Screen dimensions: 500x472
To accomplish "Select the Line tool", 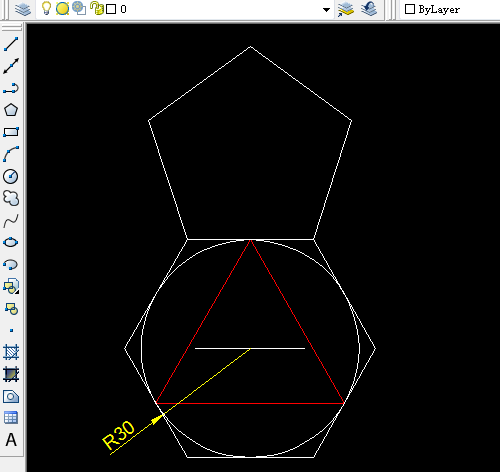I will coord(11,44).
